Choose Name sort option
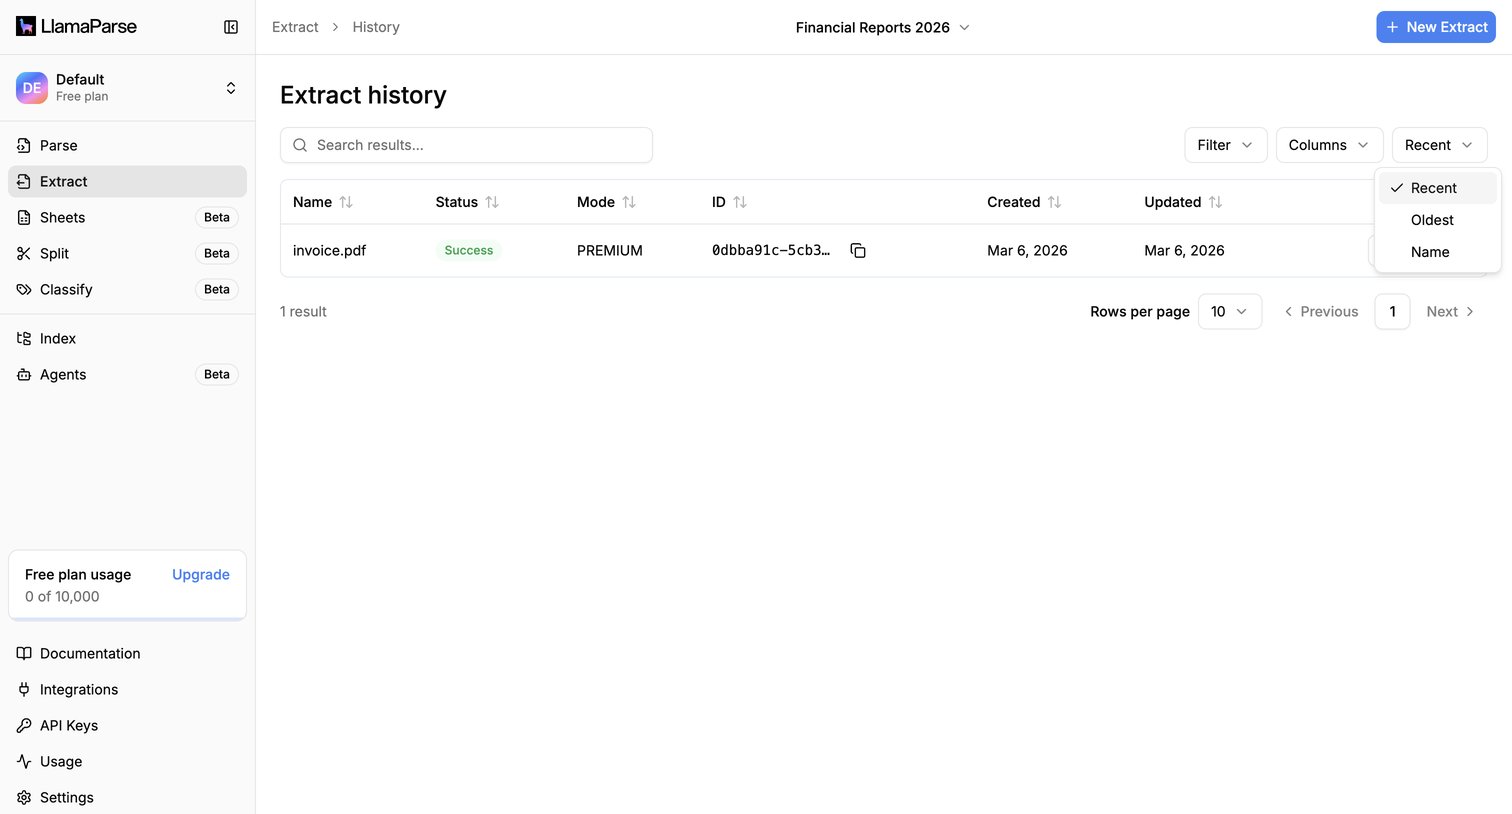 pyautogui.click(x=1438, y=252)
